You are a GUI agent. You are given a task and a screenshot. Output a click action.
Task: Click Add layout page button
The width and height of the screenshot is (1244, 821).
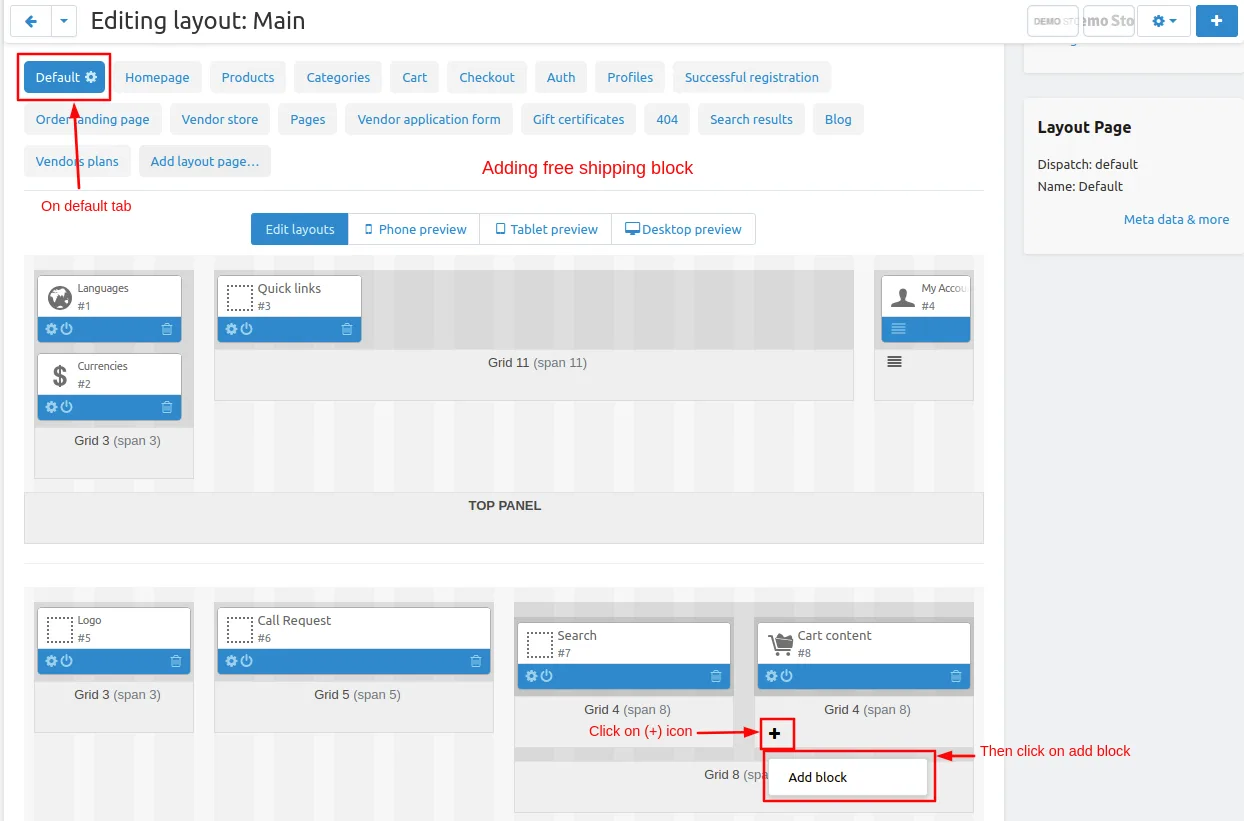(205, 161)
